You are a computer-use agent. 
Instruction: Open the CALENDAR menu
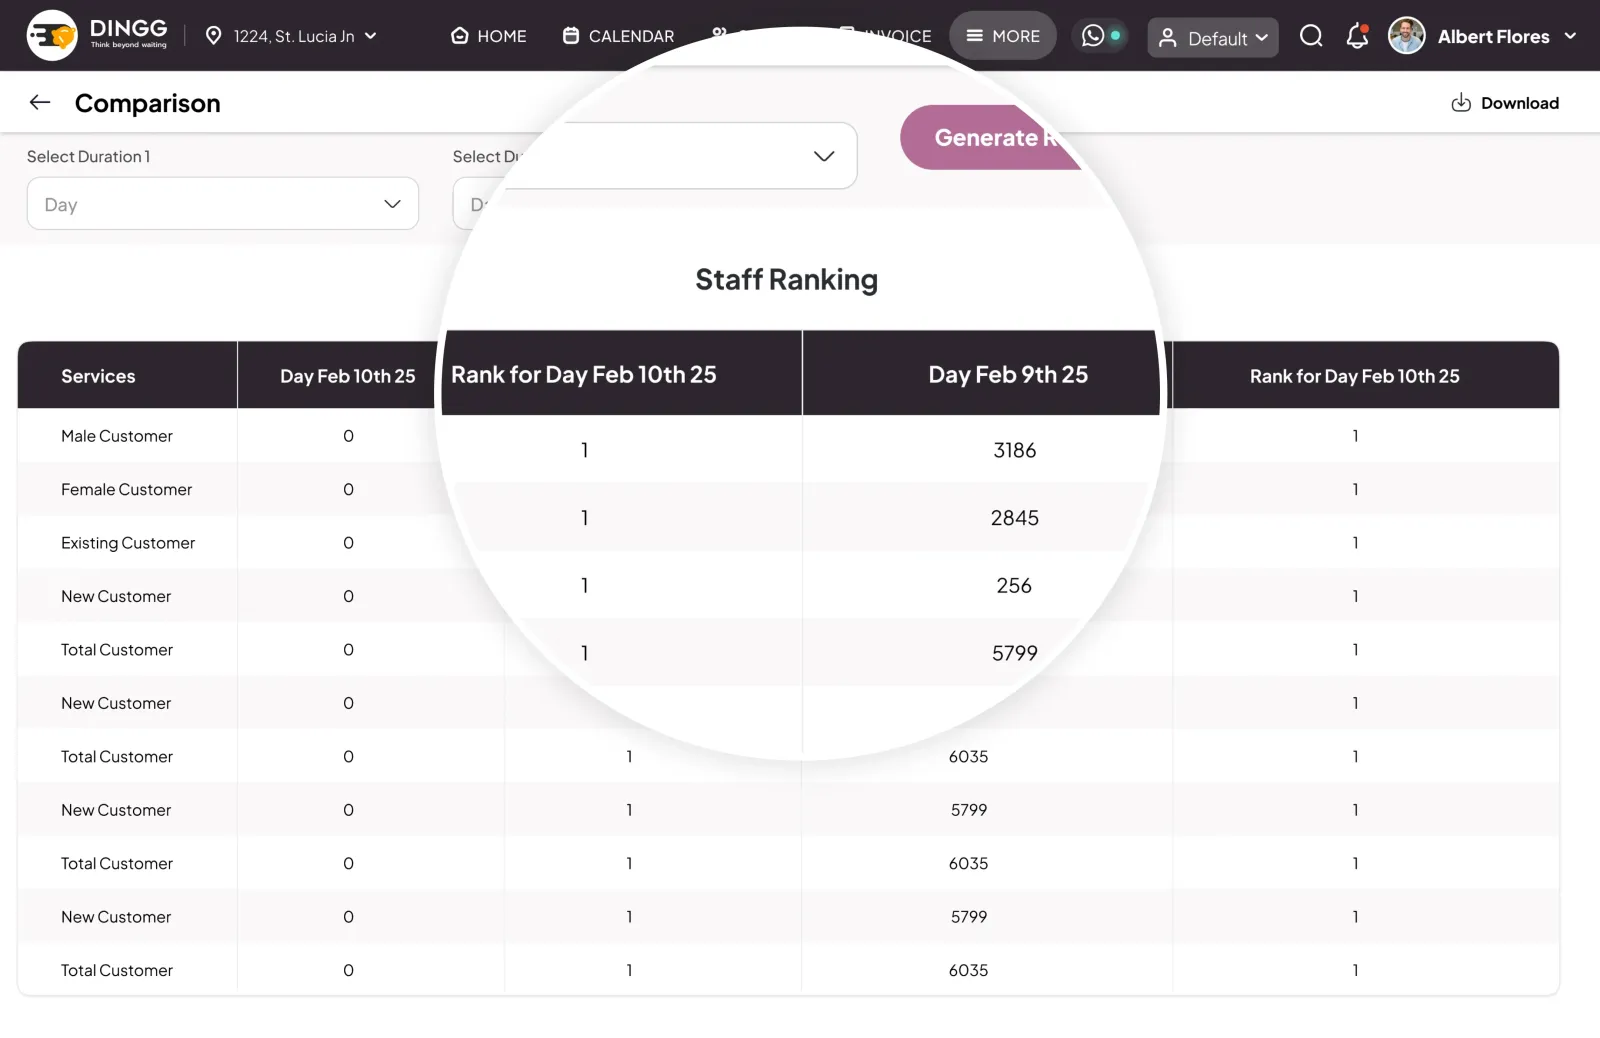618,36
